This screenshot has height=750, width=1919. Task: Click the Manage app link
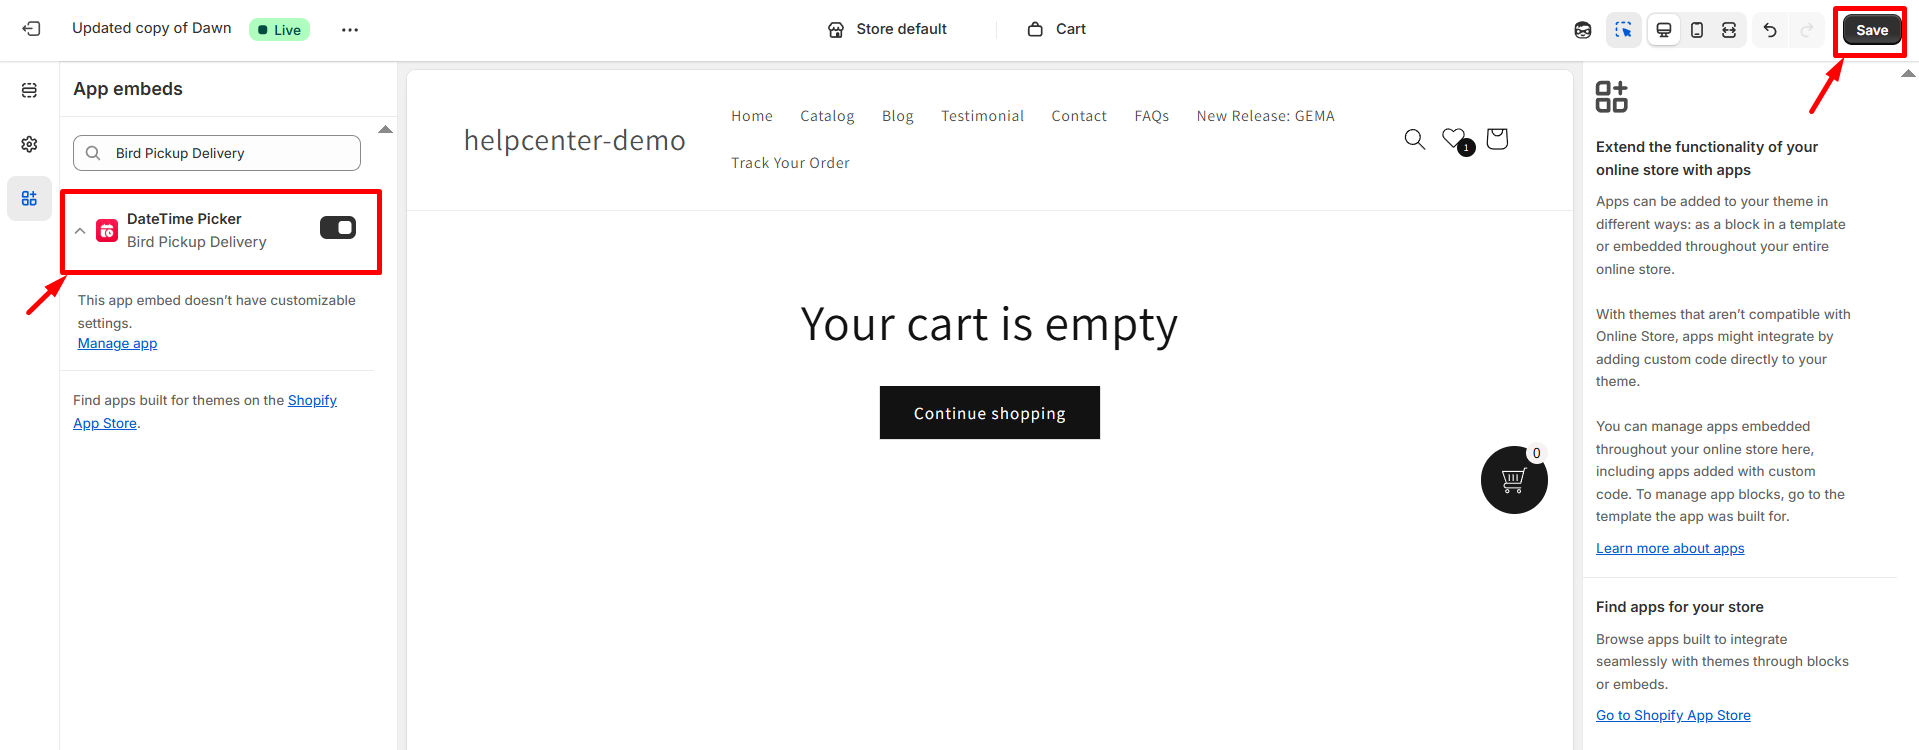tap(117, 343)
